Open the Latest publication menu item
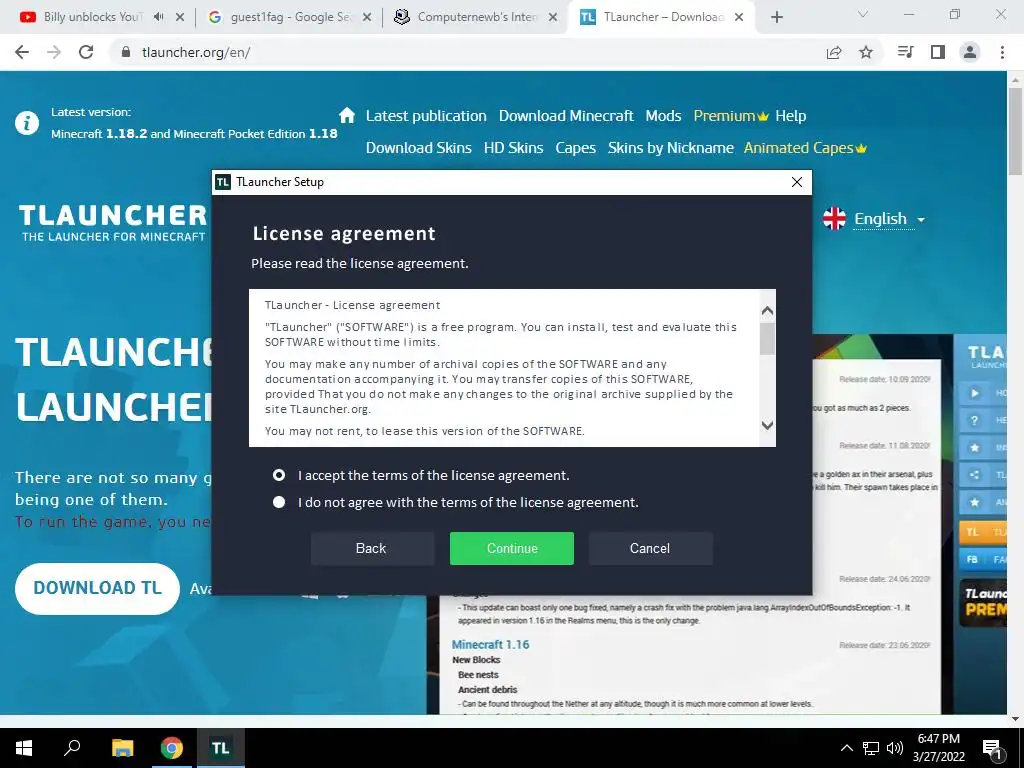 pyautogui.click(x=426, y=116)
